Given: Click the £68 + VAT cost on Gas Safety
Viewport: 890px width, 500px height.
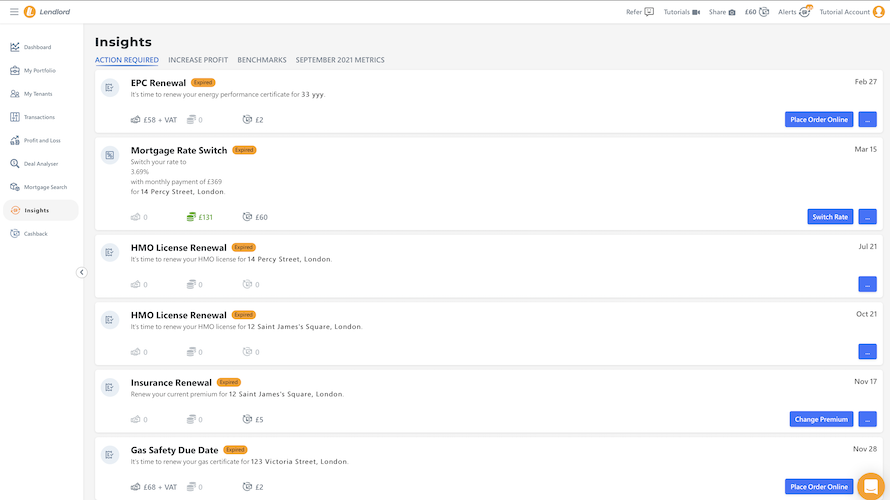Looking at the screenshot, I should pyautogui.click(x=154, y=487).
